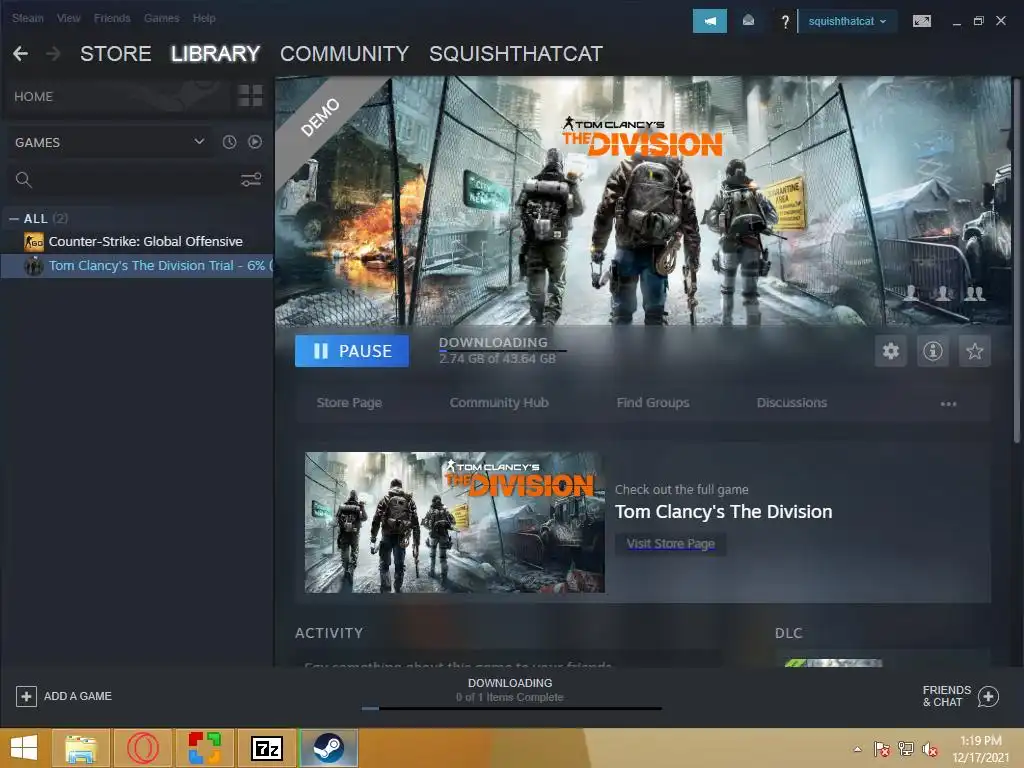Select the Counter-Strike game icon in list
The height and width of the screenshot is (768, 1024).
pyautogui.click(x=34, y=242)
